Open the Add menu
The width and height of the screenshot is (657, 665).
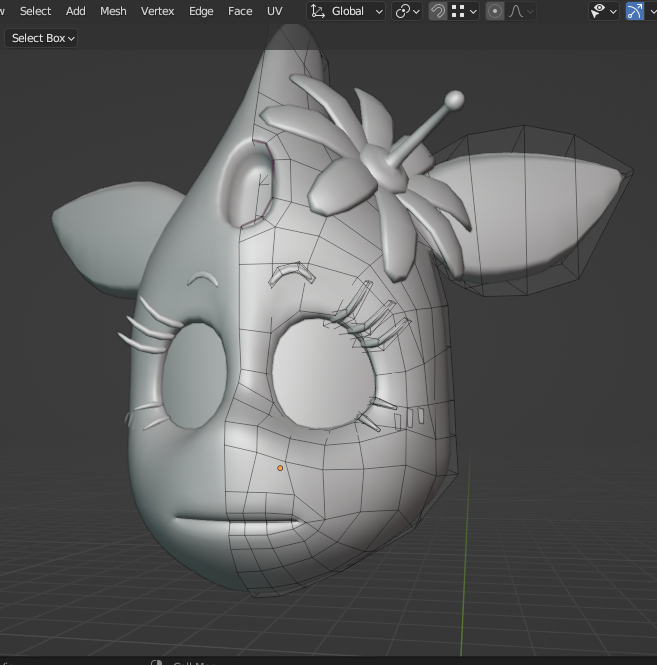point(75,11)
